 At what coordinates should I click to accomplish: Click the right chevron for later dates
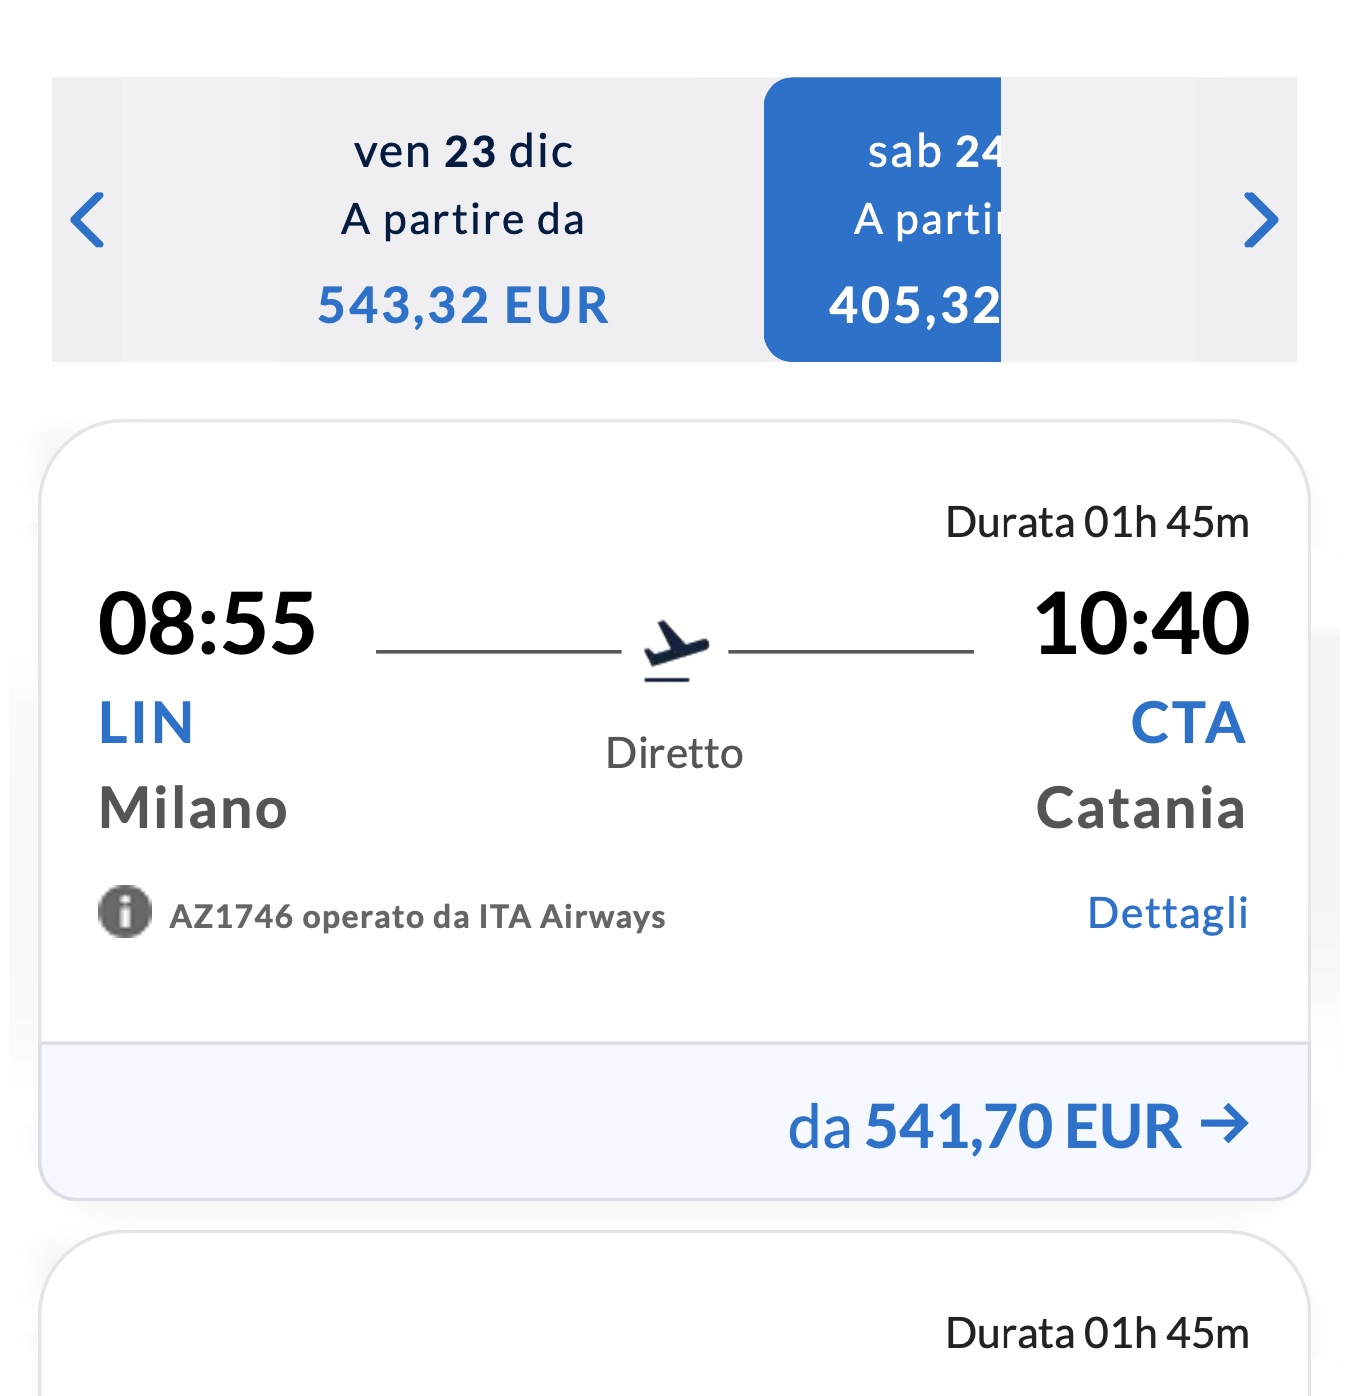click(x=1260, y=219)
